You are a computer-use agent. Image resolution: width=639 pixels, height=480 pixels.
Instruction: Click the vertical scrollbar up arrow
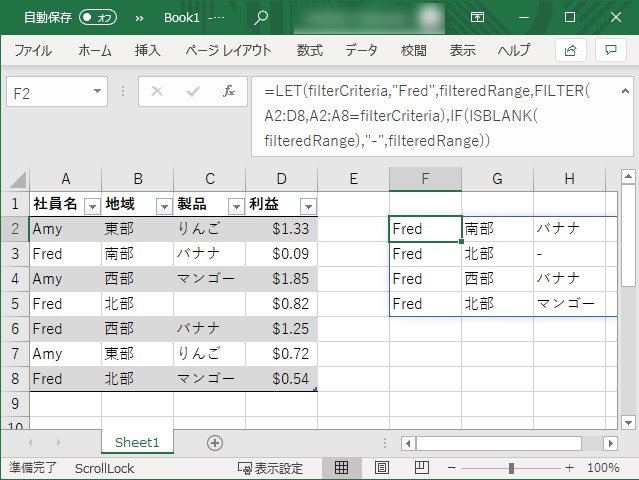[x=628, y=177]
